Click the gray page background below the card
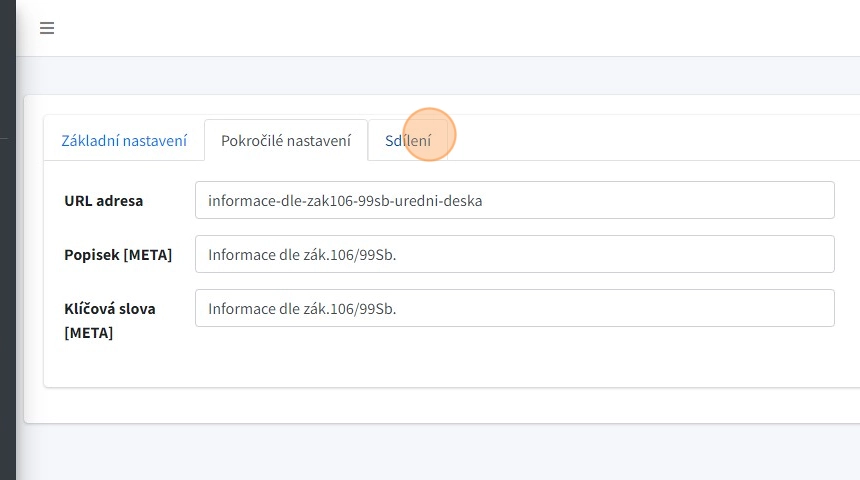This screenshot has height=480, width=860. click(x=450, y=455)
